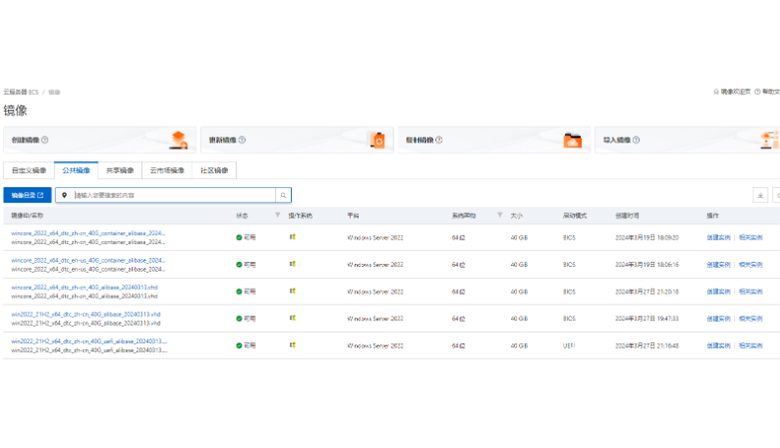Click Windows OS icon in wincore en-us container row
Viewport: 780px width, 448px height.
[292, 264]
